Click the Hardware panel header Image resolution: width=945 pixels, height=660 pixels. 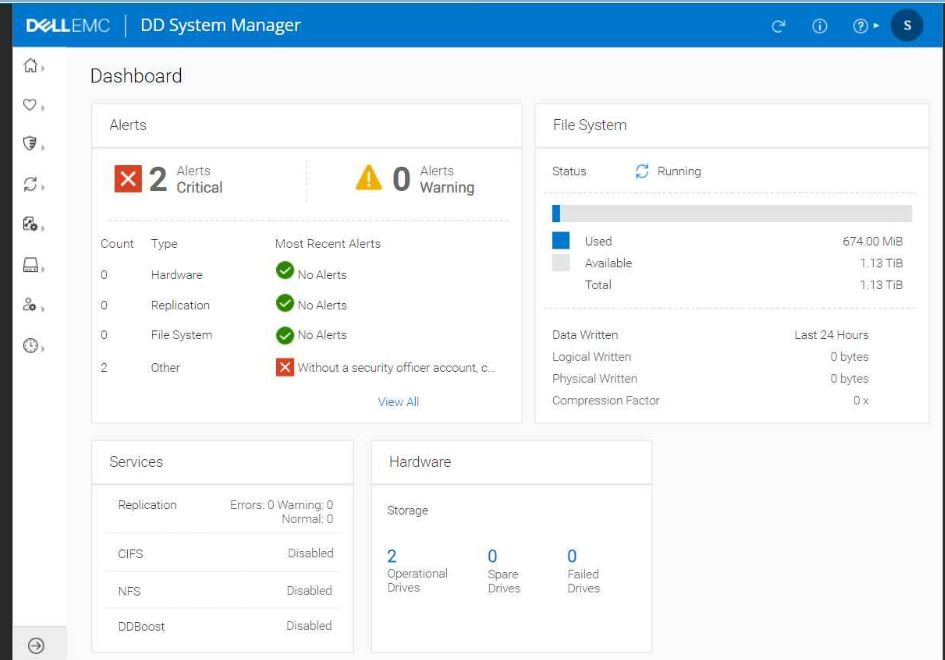pos(512,462)
